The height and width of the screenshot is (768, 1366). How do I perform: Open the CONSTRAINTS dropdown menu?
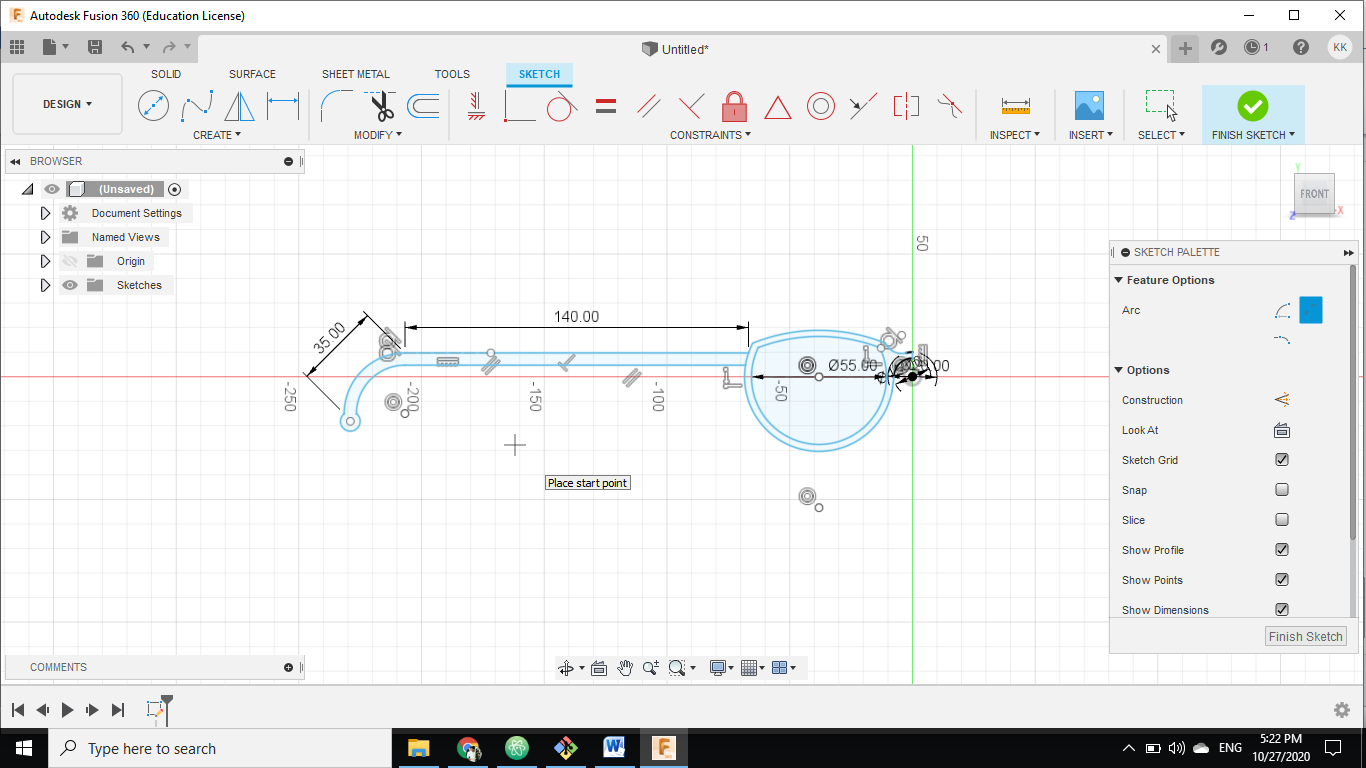point(711,135)
